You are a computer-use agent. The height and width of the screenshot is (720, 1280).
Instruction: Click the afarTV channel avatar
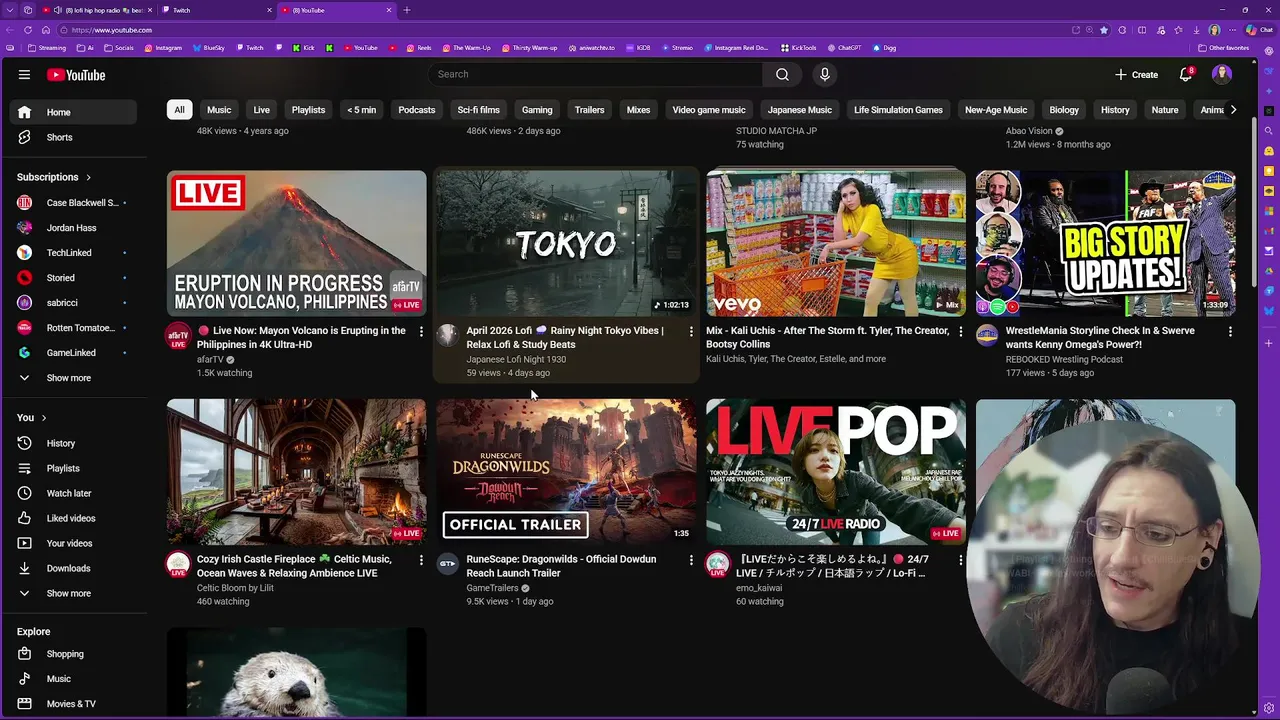tap(178, 336)
